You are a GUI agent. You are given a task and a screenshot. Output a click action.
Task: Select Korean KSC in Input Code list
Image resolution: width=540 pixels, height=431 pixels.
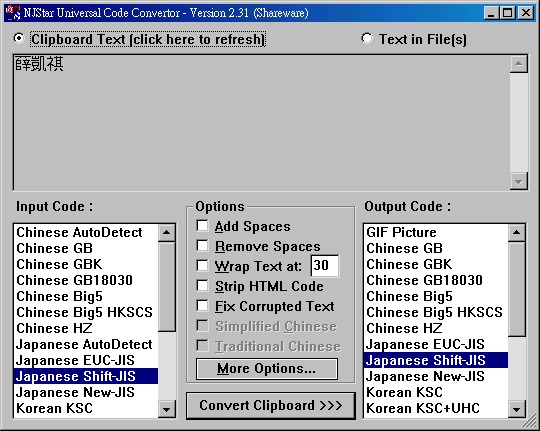pyautogui.click(x=86, y=409)
